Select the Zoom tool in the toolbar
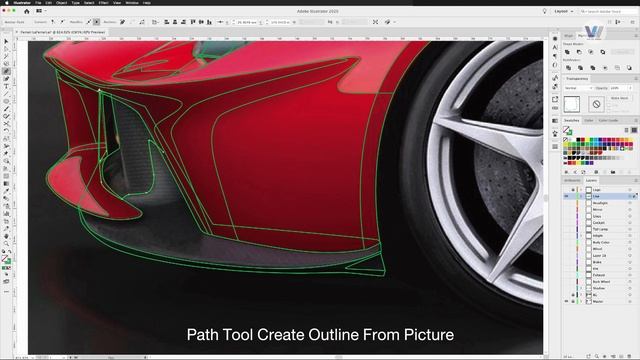This screenshot has width=640, height=360. pos(6,243)
